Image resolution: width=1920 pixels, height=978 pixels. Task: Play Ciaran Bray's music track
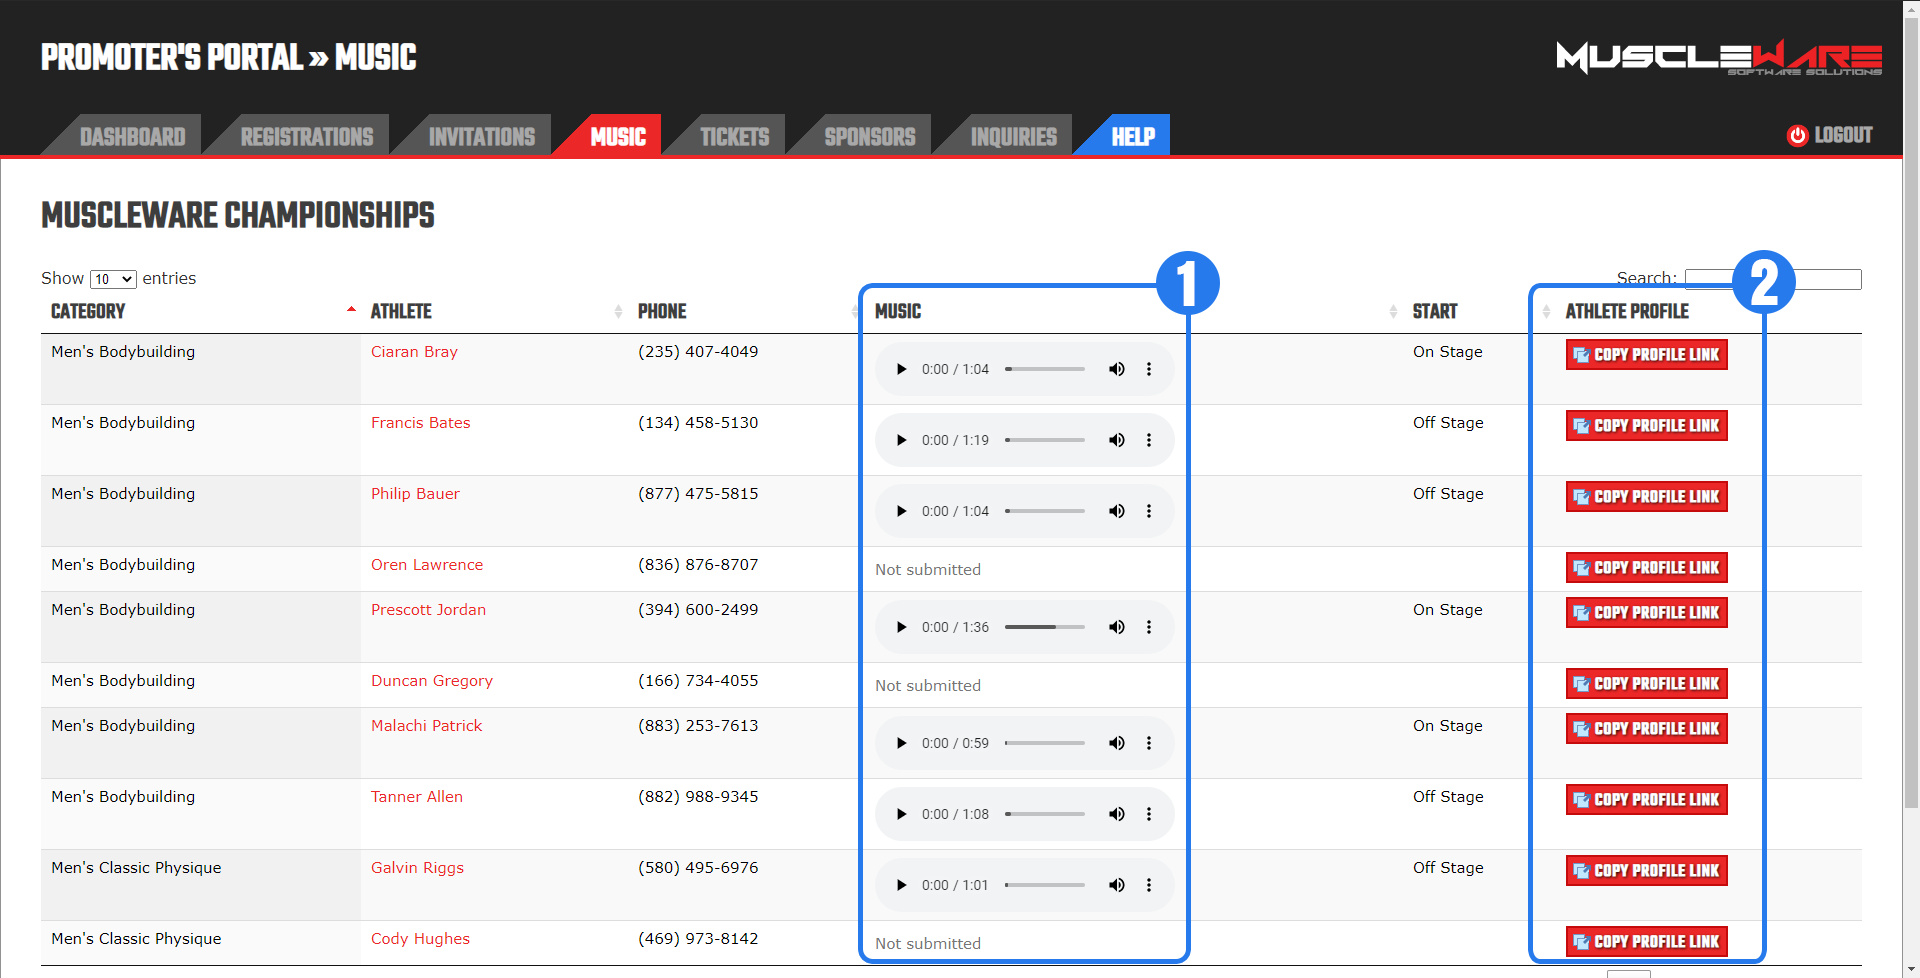[901, 369]
